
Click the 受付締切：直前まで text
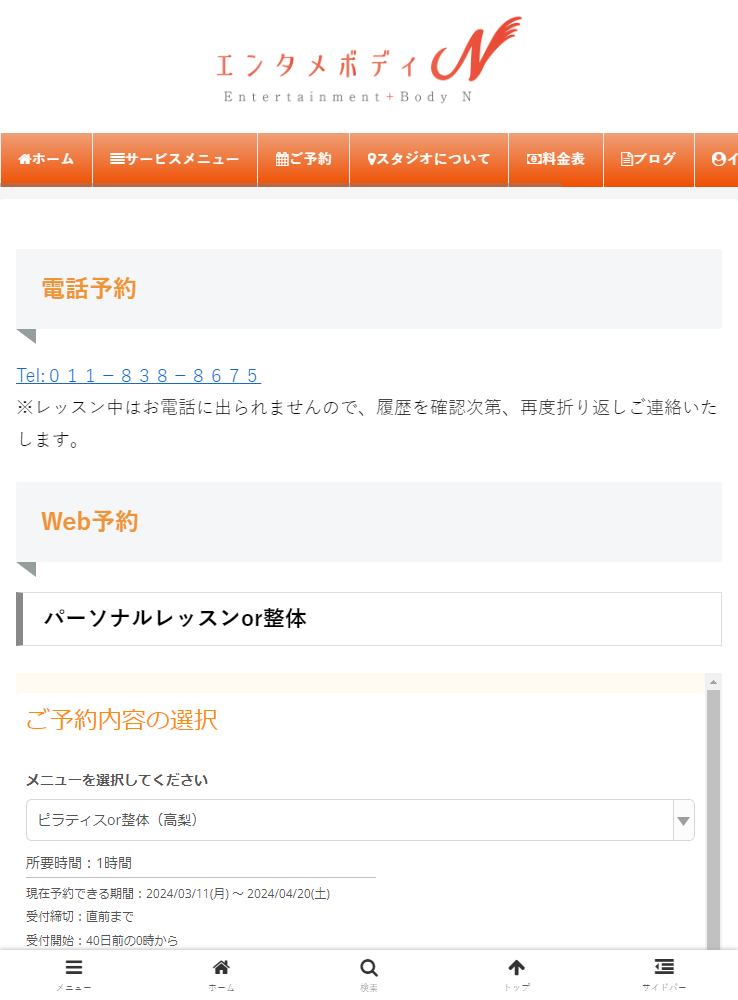click(x=80, y=916)
